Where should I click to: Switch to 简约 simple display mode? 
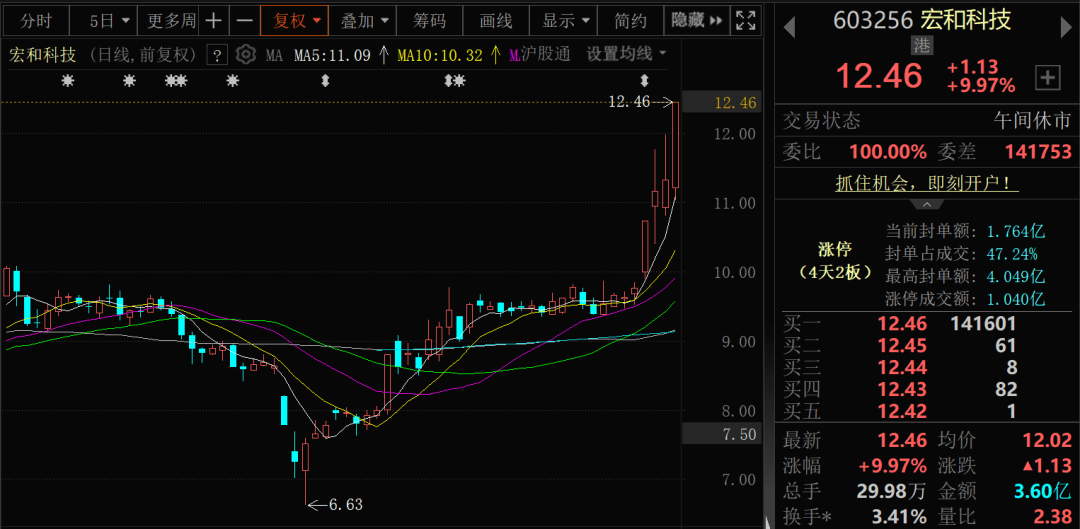pos(630,21)
